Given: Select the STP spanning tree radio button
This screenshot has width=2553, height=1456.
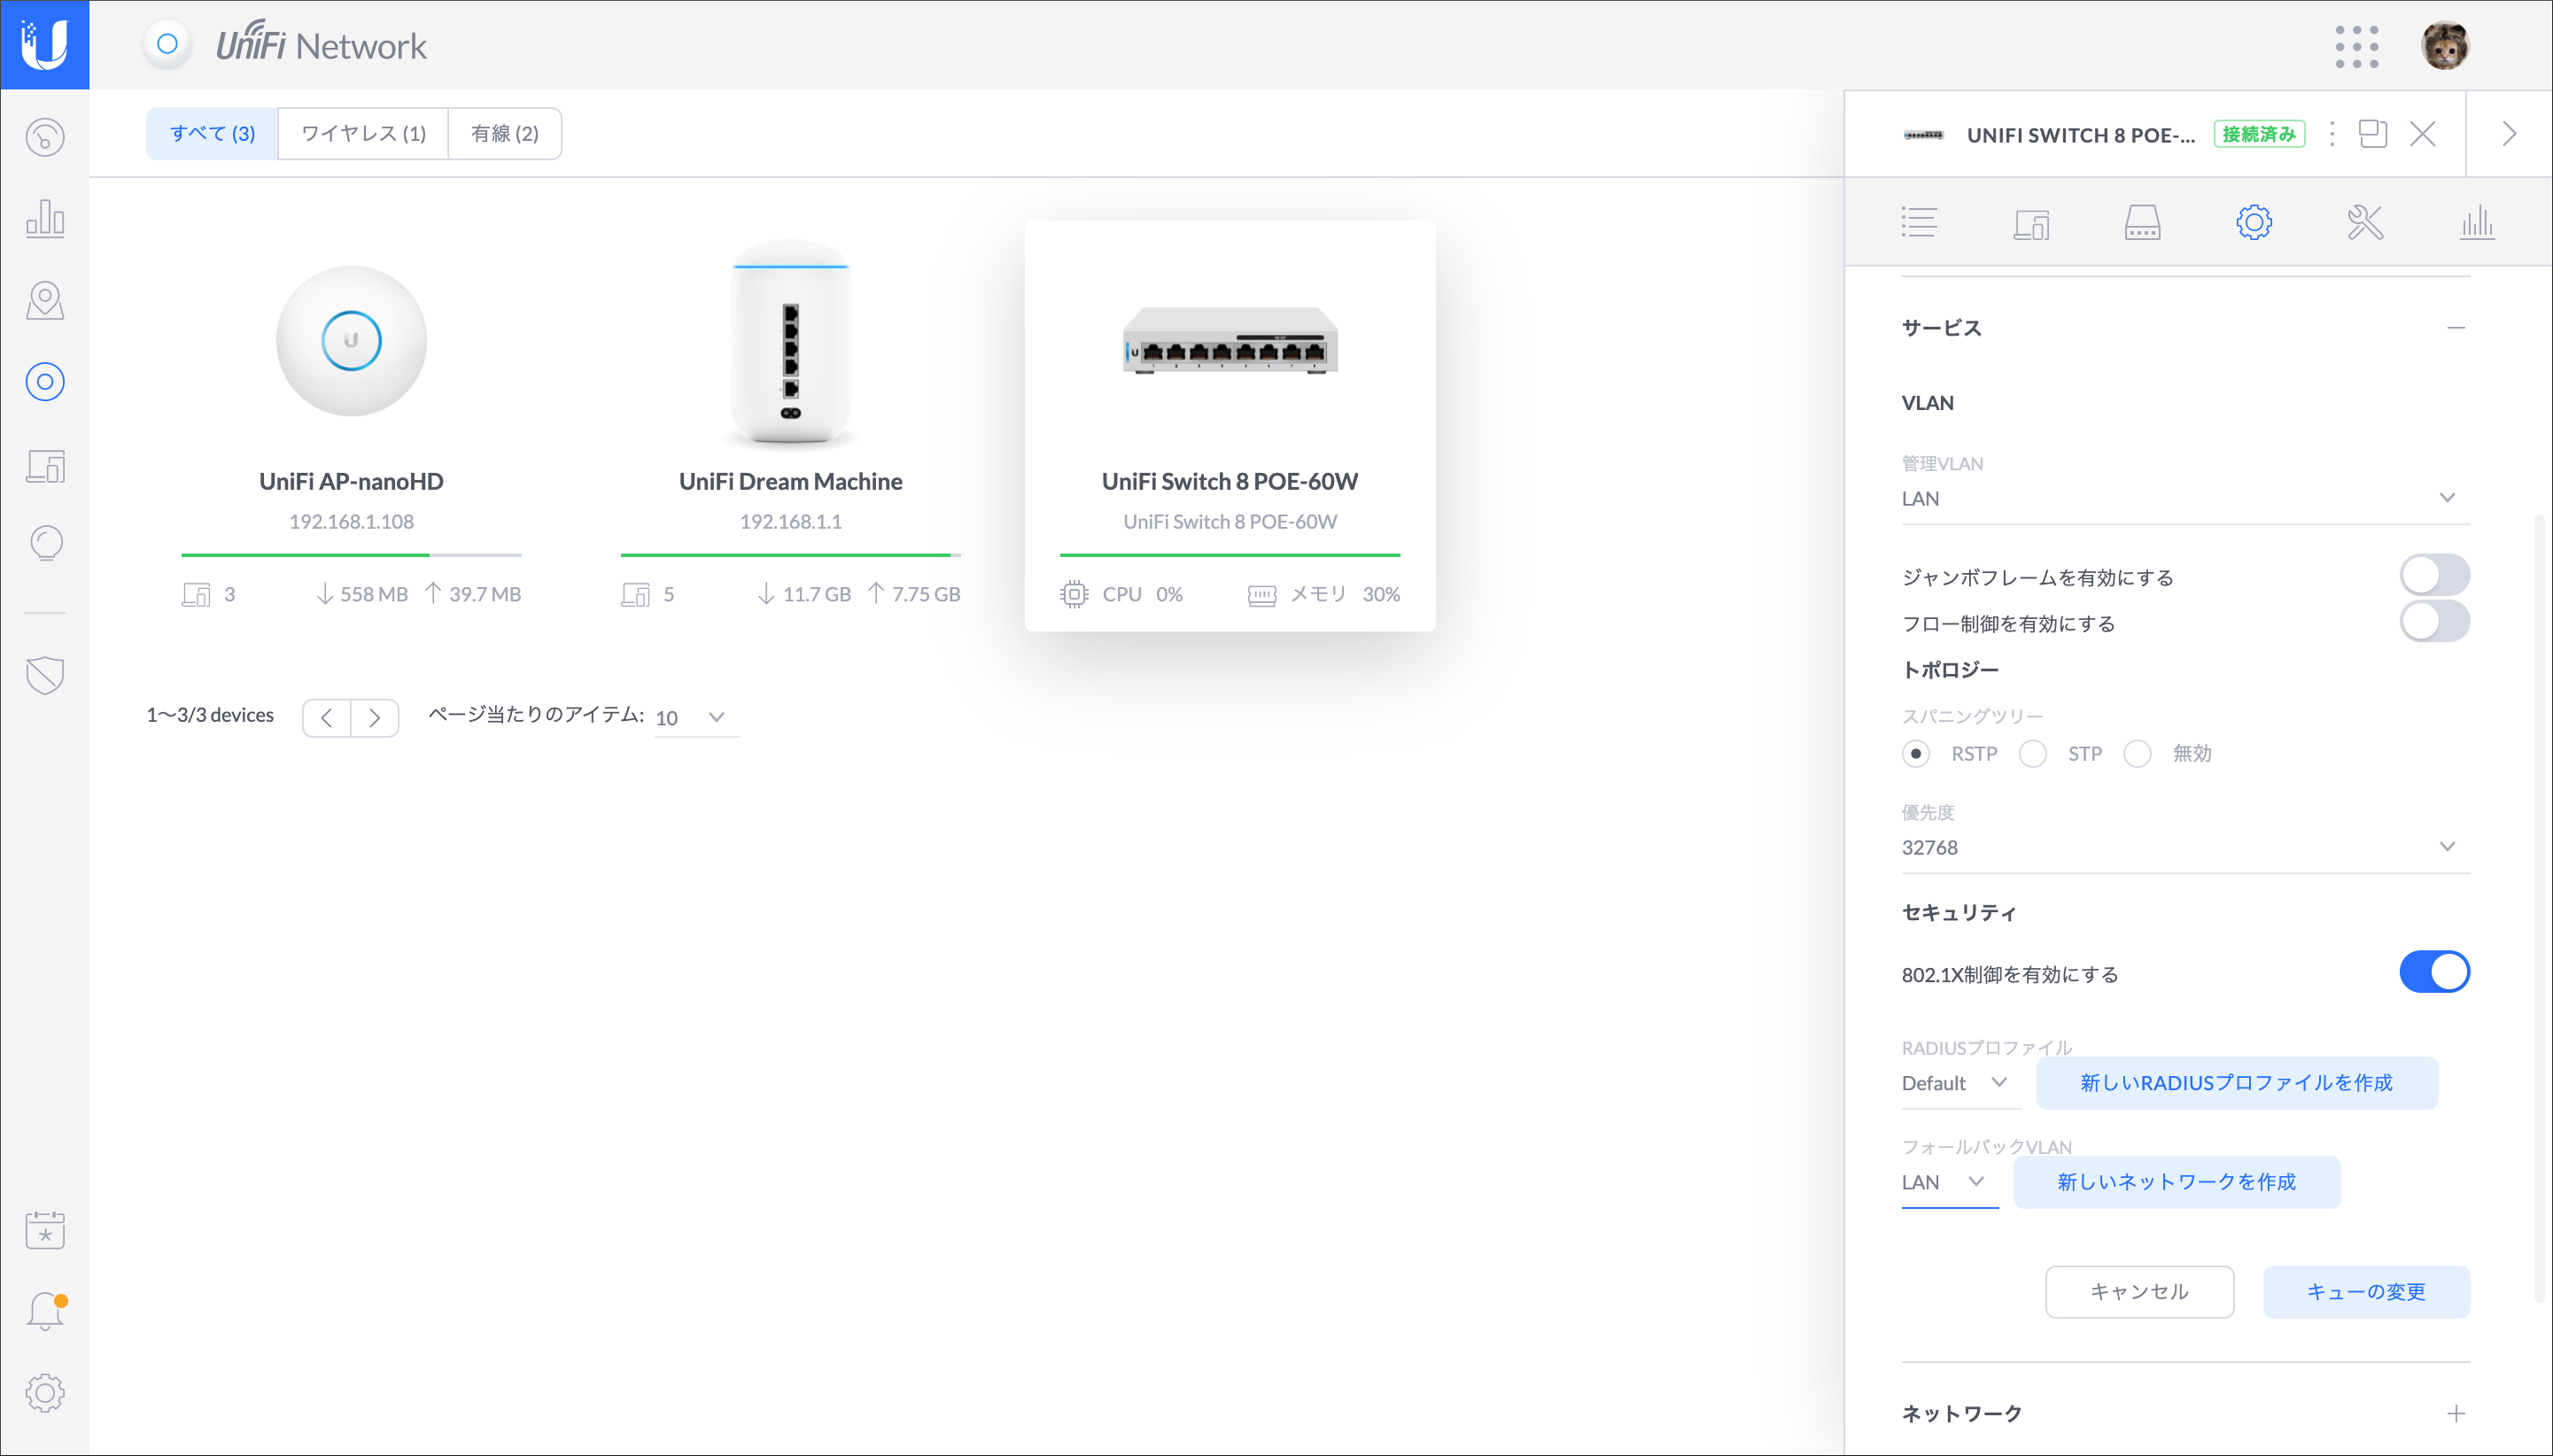Looking at the screenshot, I should click(2032, 753).
